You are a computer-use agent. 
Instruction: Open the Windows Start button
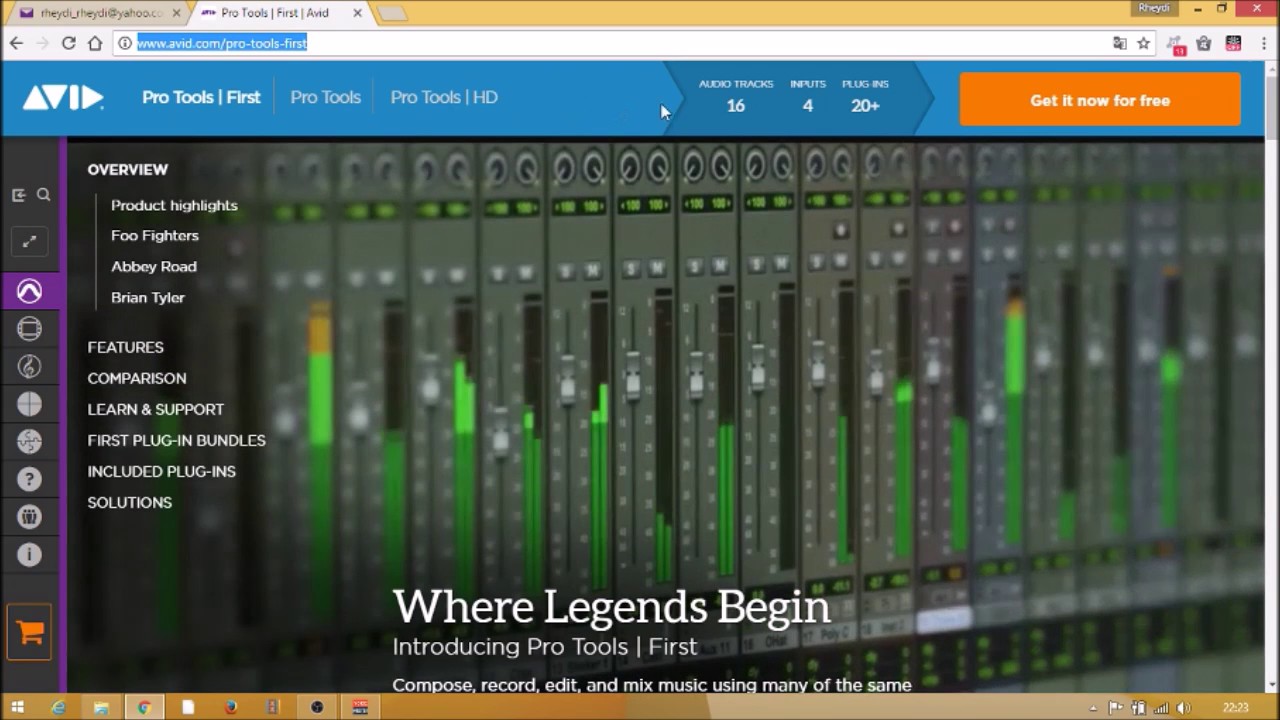pos(17,707)
